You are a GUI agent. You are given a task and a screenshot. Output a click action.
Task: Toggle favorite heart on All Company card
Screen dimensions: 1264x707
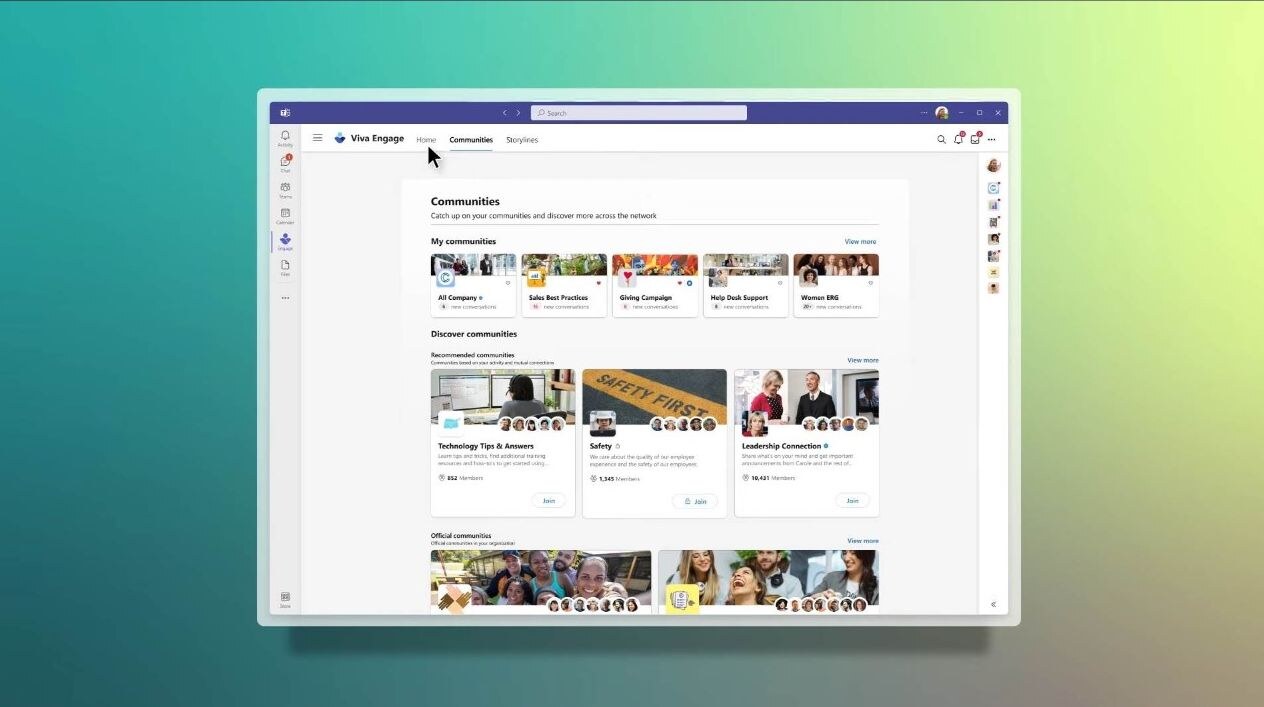click(508, 283)
